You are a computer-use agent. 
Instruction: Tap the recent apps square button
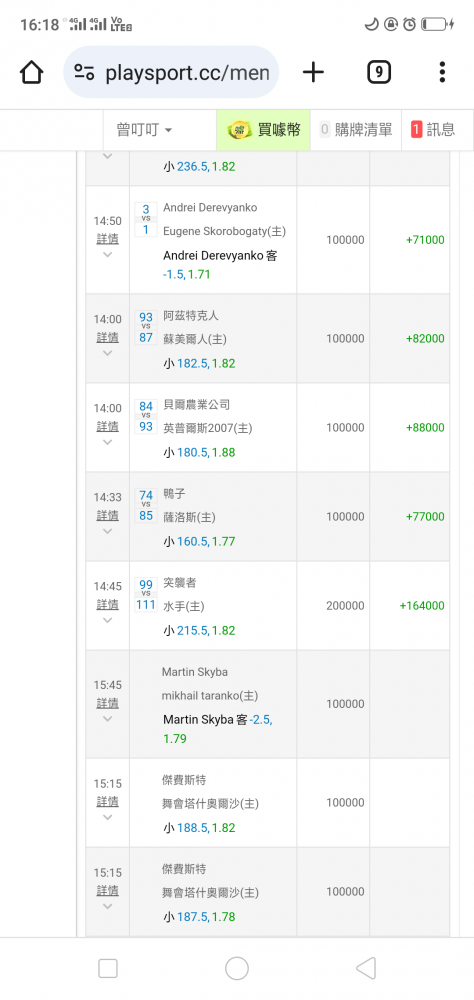pyautogui.click(x=108, y=968)
